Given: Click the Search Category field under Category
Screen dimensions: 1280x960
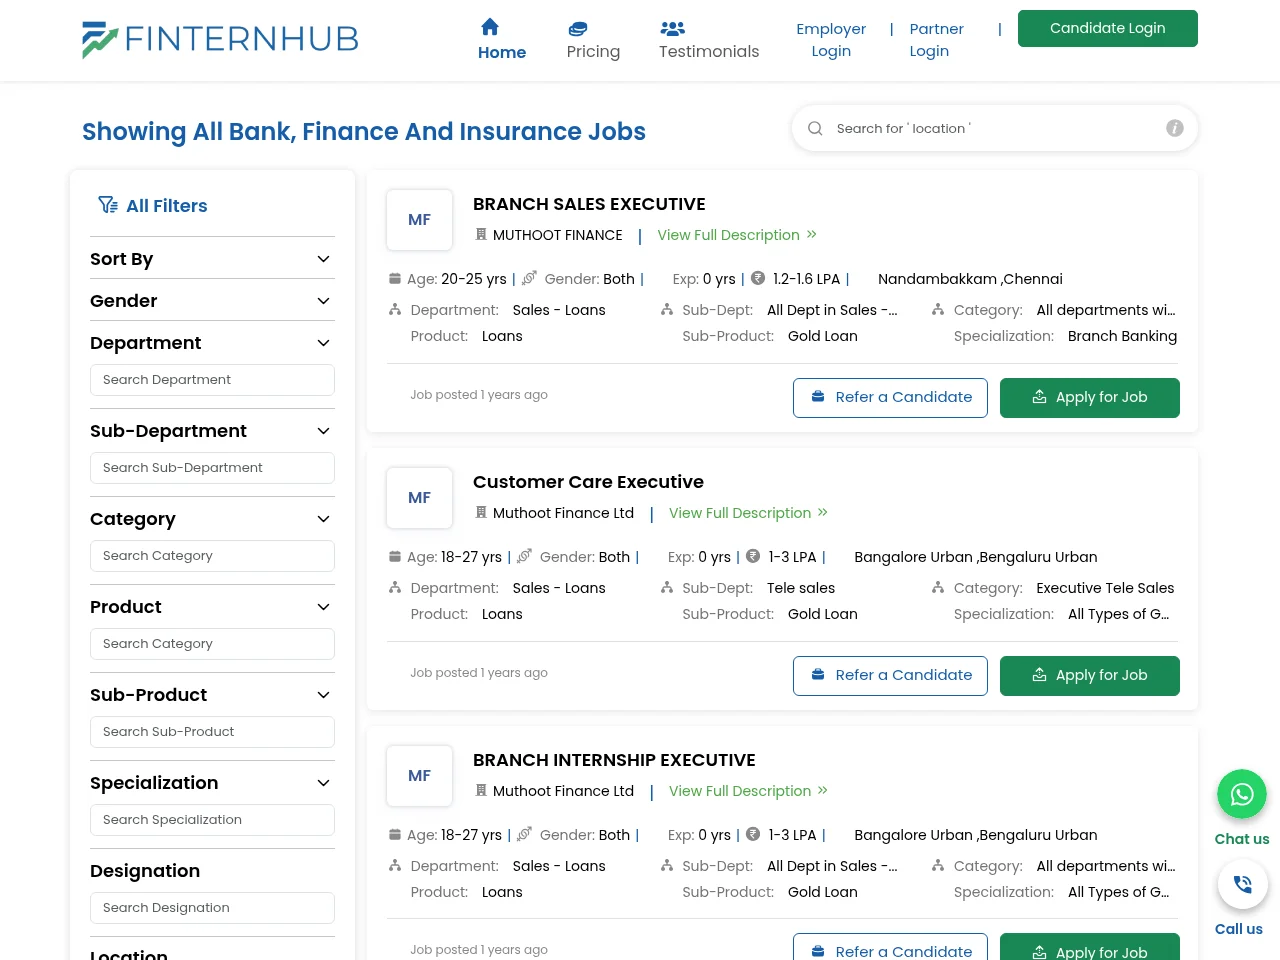Looking at the screenshot, I should coord(212,556).
